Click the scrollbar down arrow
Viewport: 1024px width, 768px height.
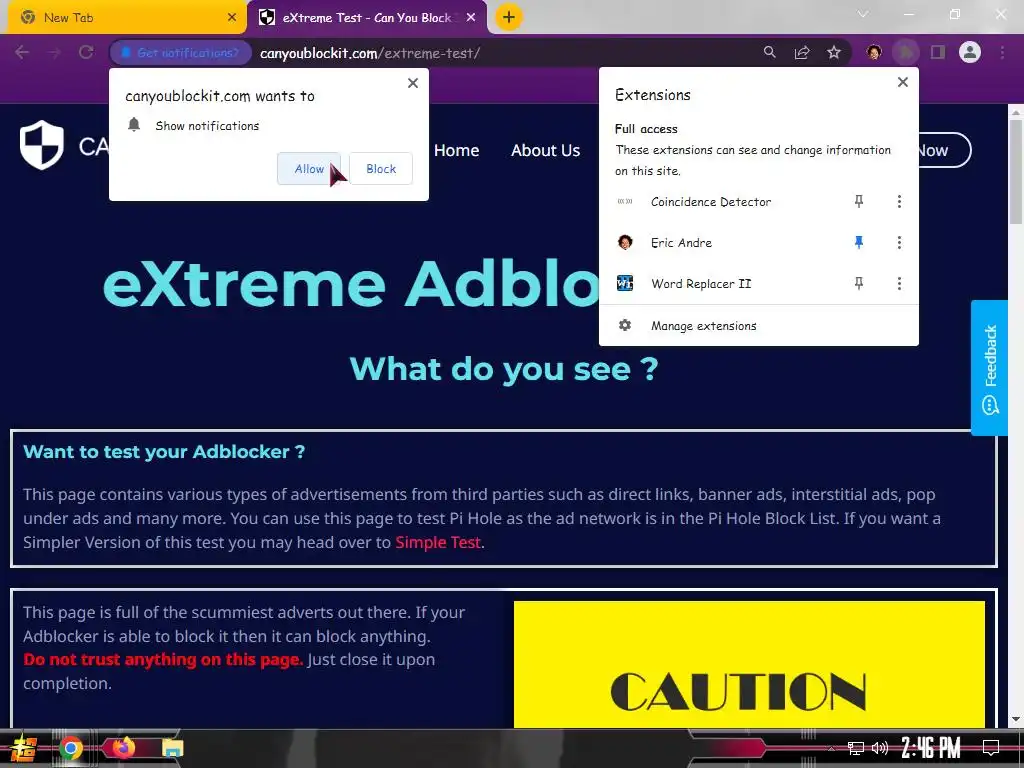pyautogui.click(x=1016, y=719)
